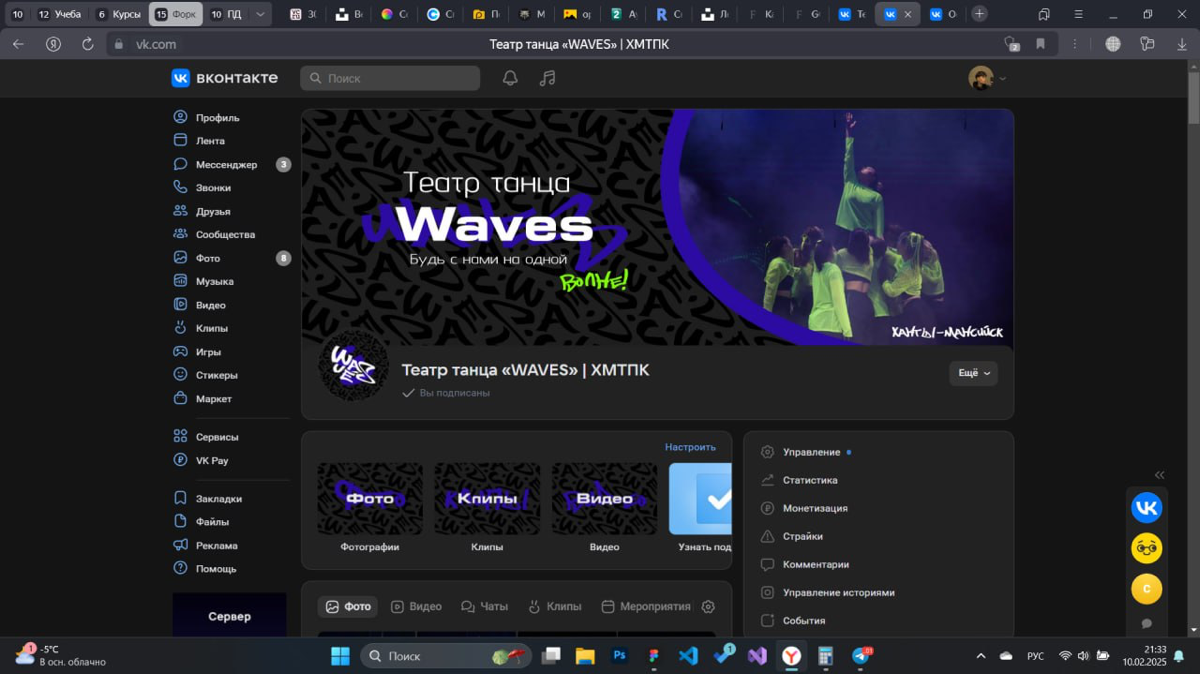
Task: Open VK Pay in the sidebar
Action: point(201,461)
